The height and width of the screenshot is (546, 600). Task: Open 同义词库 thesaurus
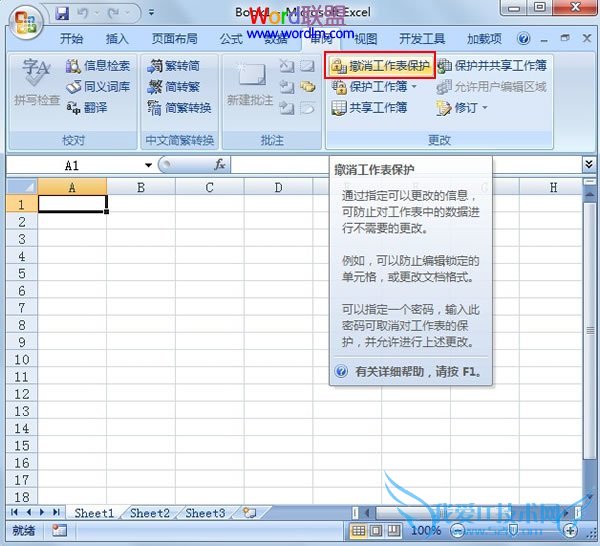click(x=98, y=87)
